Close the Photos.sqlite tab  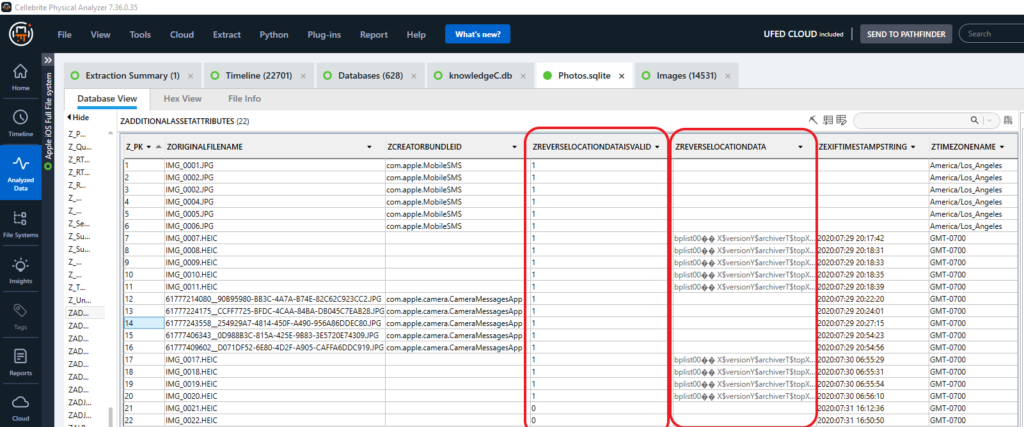(622, 76)
